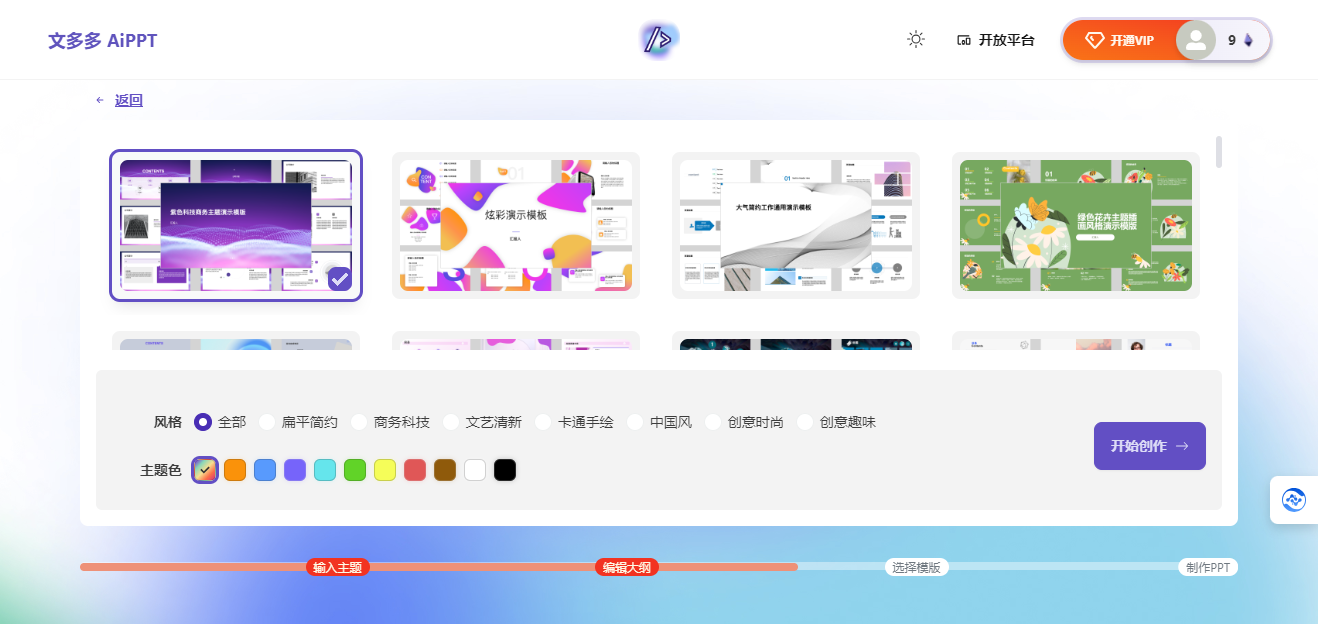1318x624 pixels.
Task: Choose the multicolor theme swatch
Action: pyautogui.click(x=205, y=470)
